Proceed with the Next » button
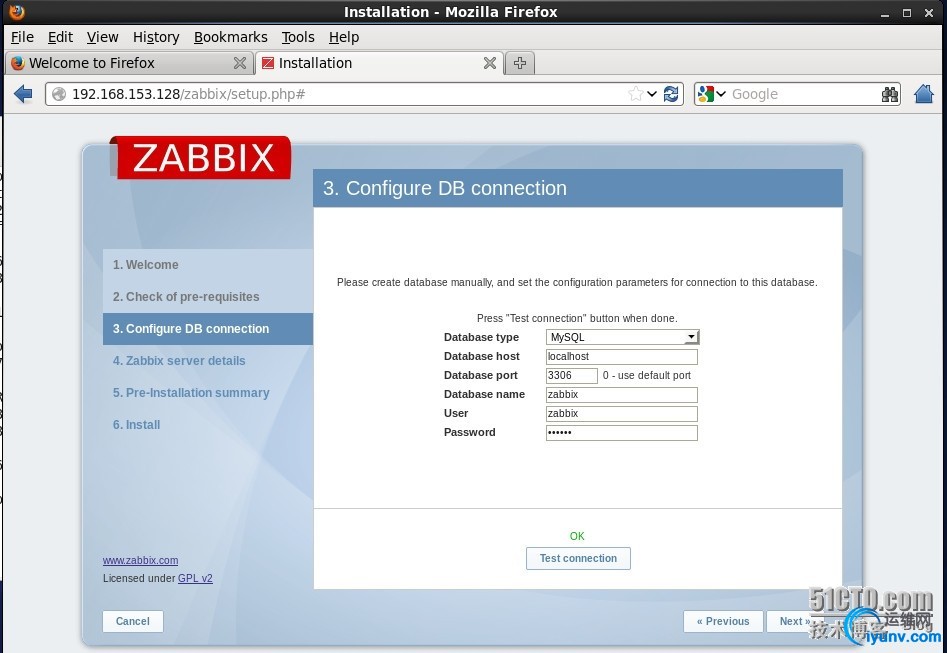This screenshot has height=653, width=947. 794,621
